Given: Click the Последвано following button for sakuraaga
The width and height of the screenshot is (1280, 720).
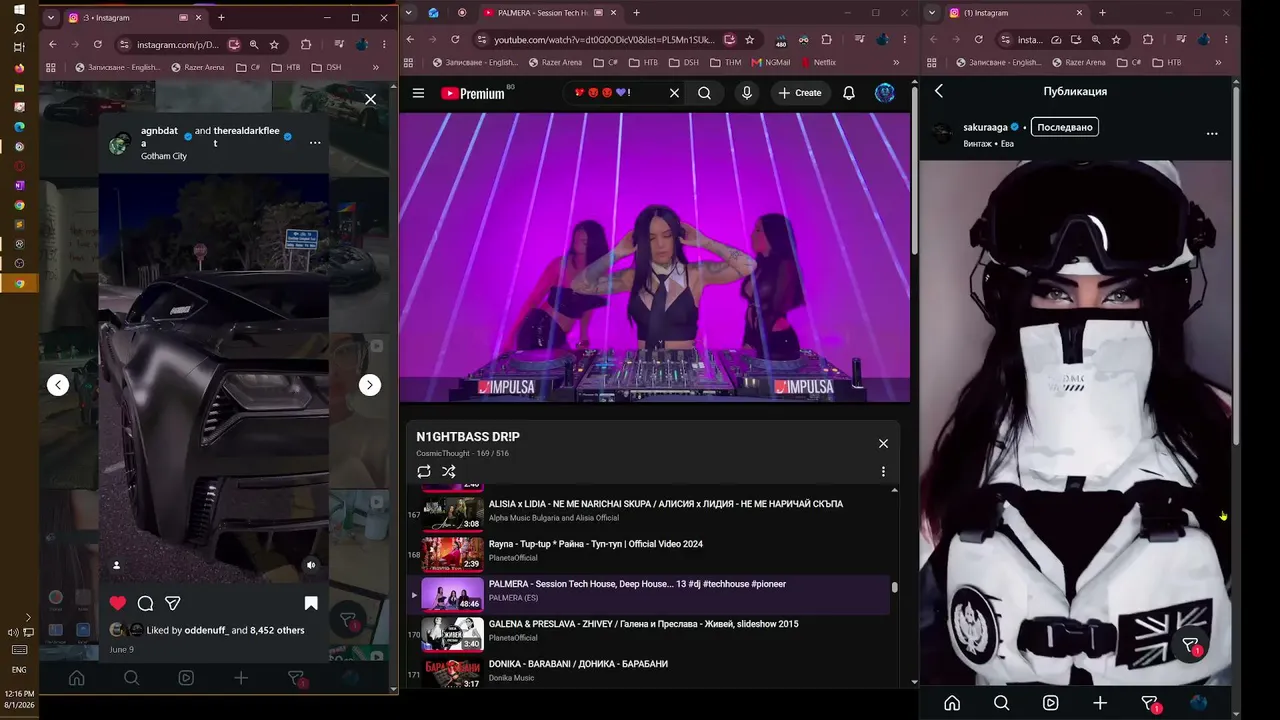Looking at the screenshot, I should pyautogui.click(x=1065, y=127).
